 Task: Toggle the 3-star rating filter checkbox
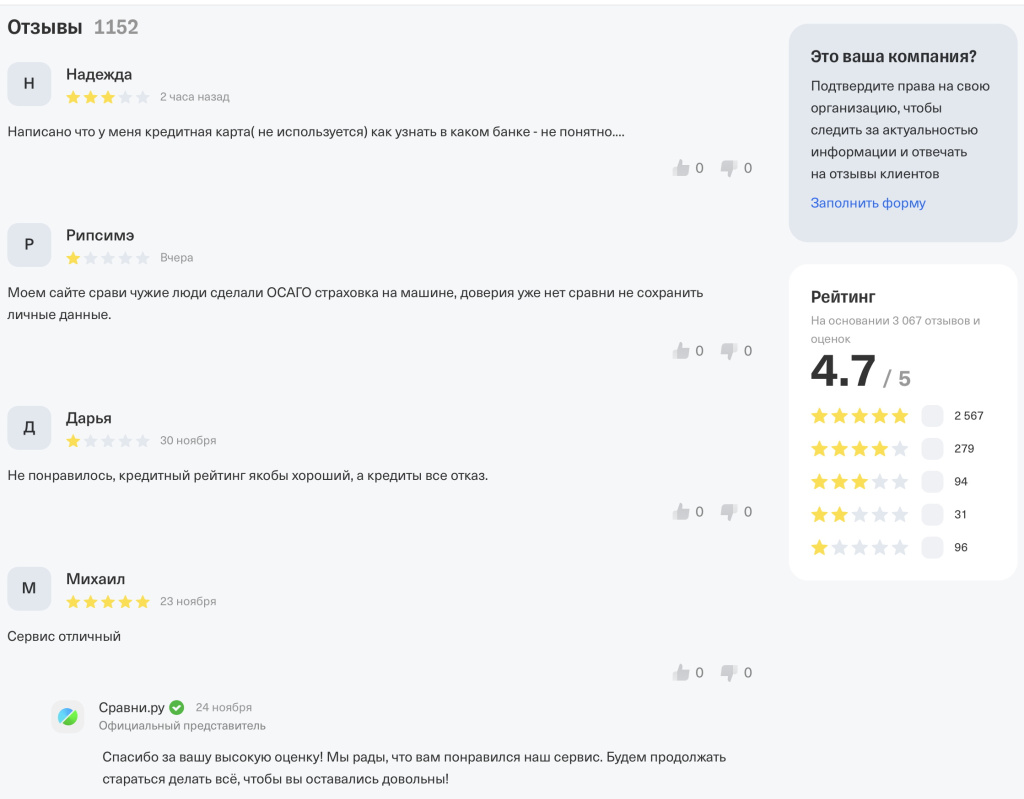click(932, 482)
